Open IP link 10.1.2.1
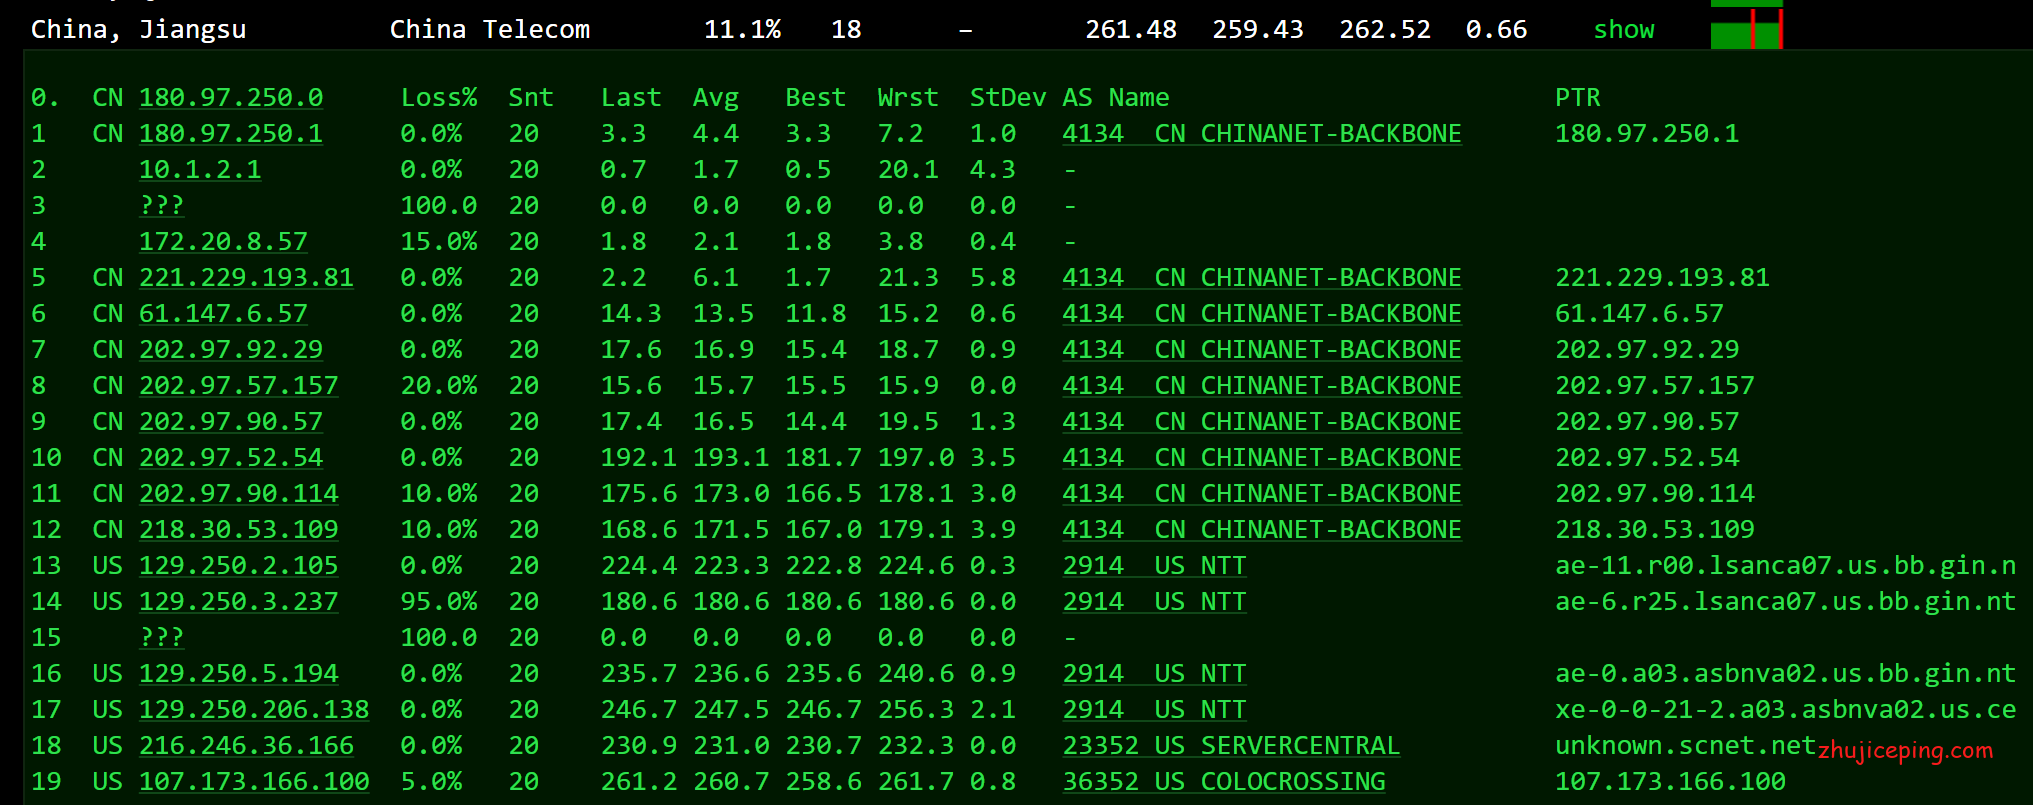The width and height of the screenshot is (2033, 805). coord(200,170)
